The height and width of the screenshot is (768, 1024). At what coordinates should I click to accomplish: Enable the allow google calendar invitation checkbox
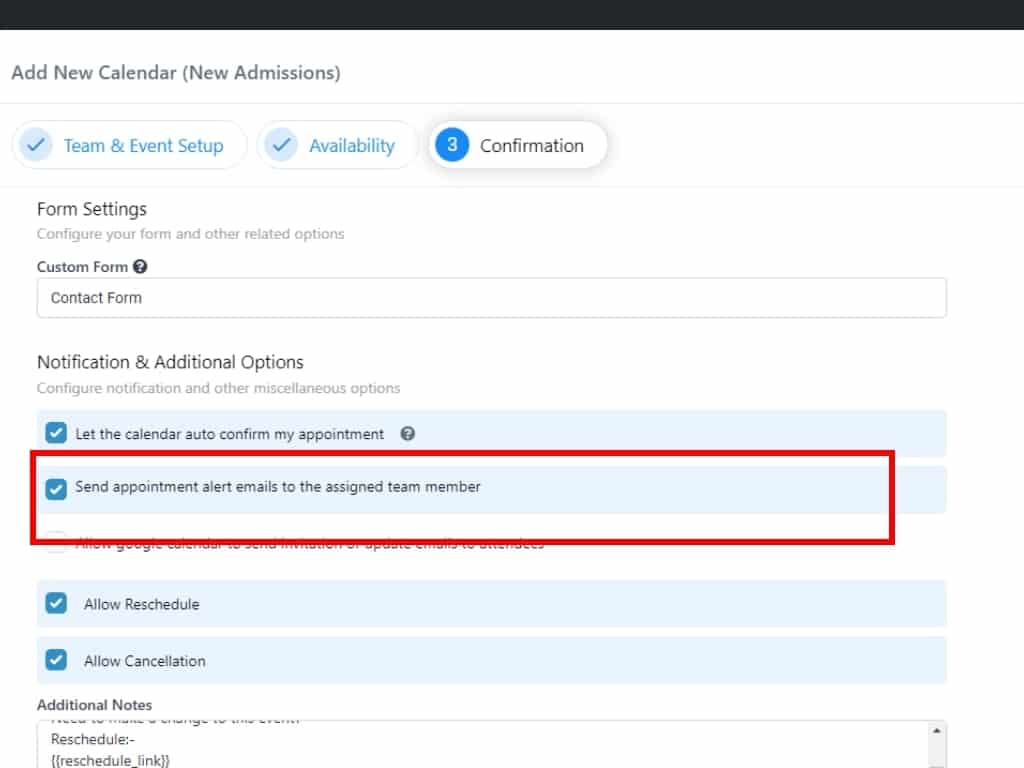pyautogui.click(x=57, y=543)
